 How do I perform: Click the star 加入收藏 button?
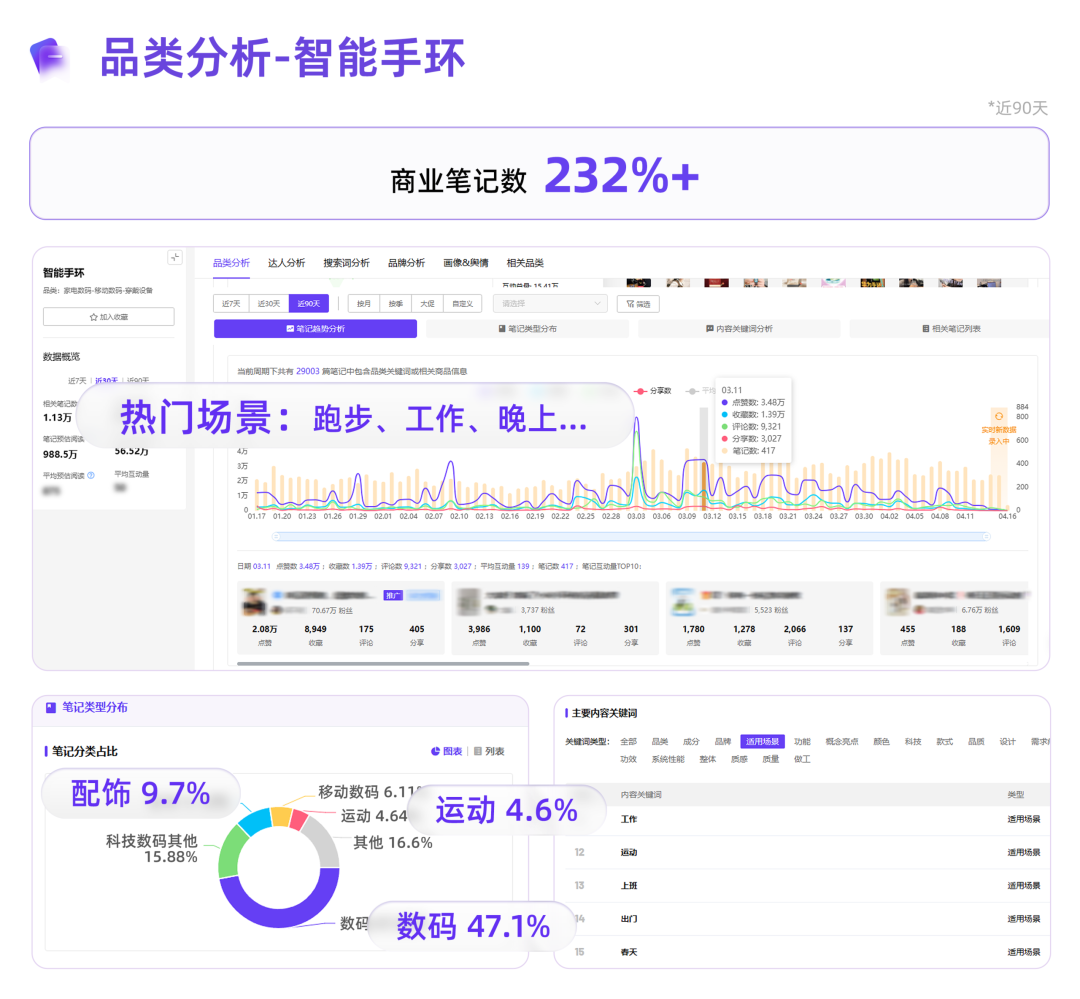click(108, 316)
